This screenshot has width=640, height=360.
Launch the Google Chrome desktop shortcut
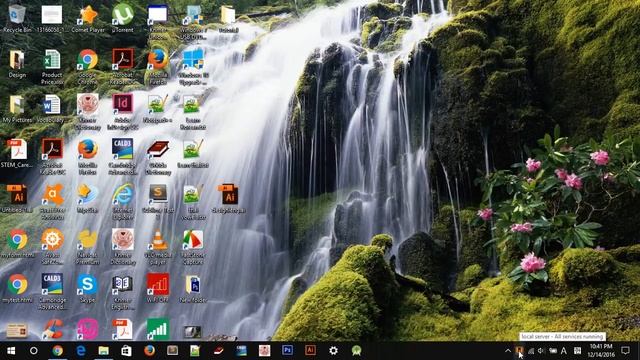click(x=87, y=66)
